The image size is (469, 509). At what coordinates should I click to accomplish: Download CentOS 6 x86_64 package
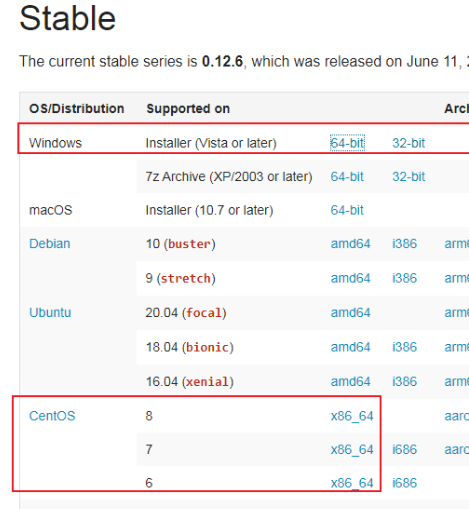(352, 483)
